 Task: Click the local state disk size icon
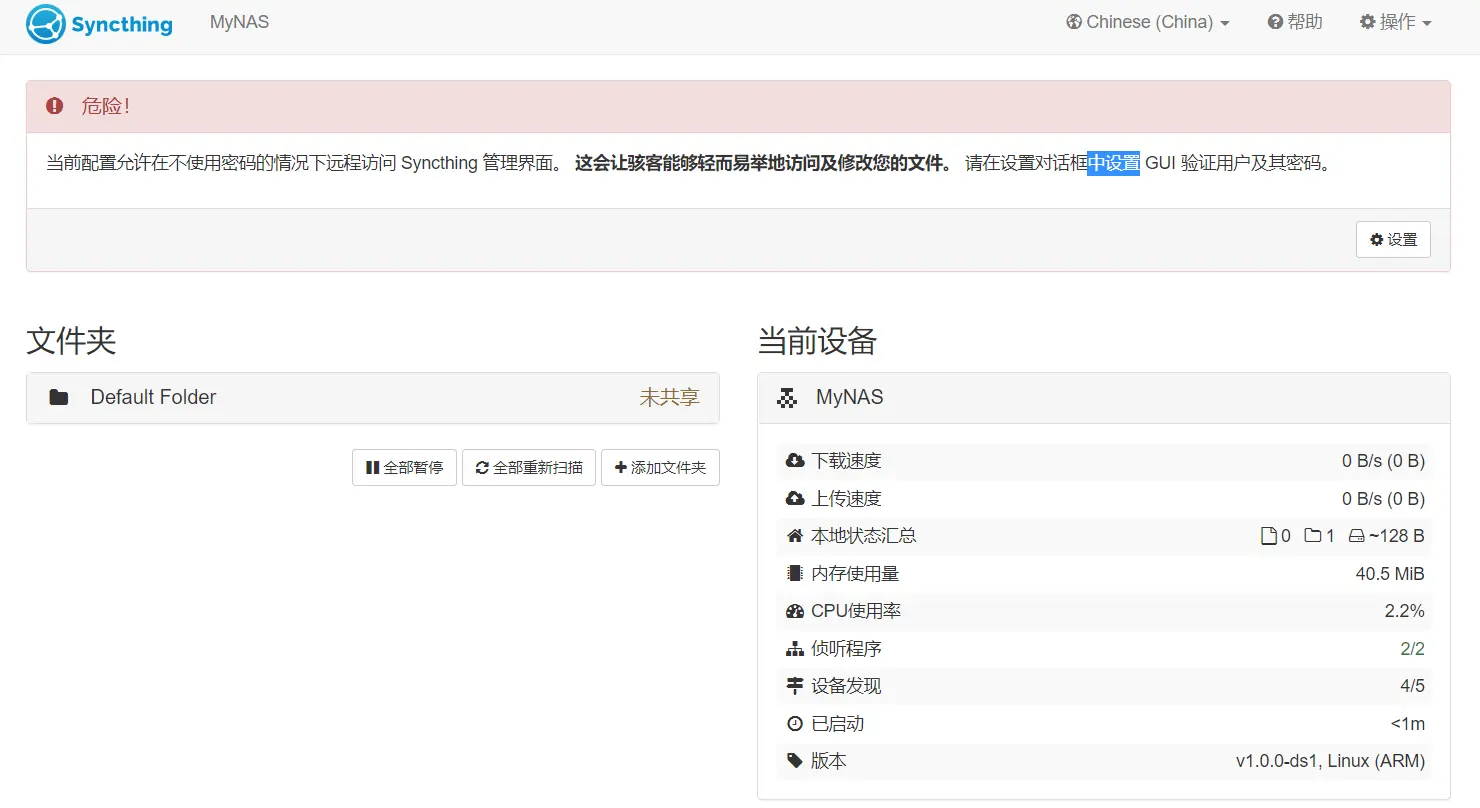(1356, 536)
